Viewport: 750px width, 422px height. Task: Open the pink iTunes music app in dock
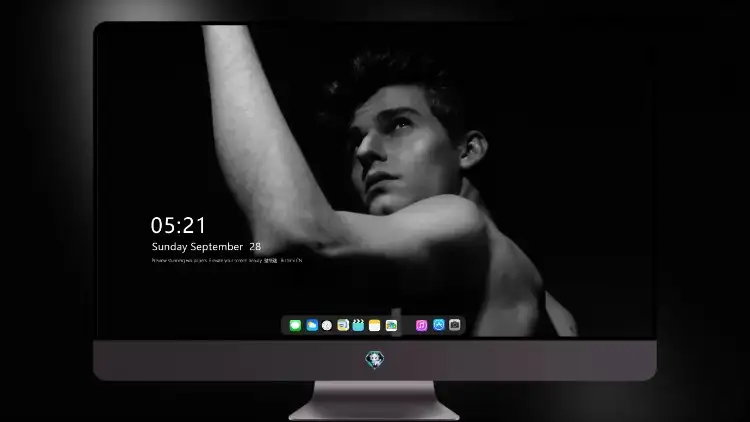421,325
